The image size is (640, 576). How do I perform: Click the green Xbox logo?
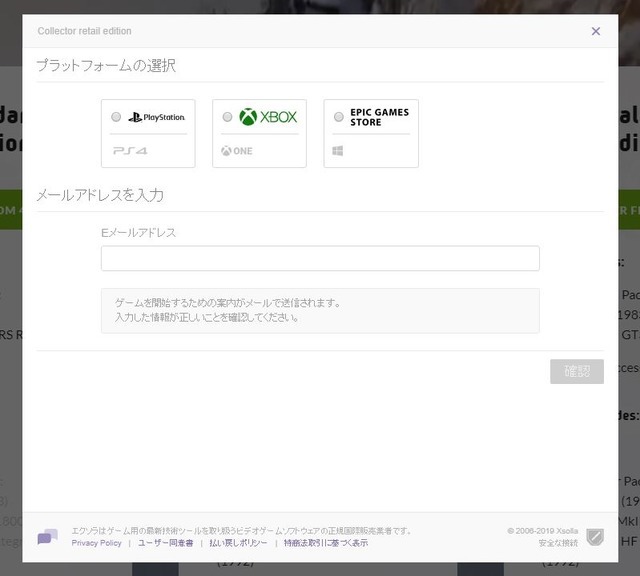pyautogui.click(x=268, y=117)
